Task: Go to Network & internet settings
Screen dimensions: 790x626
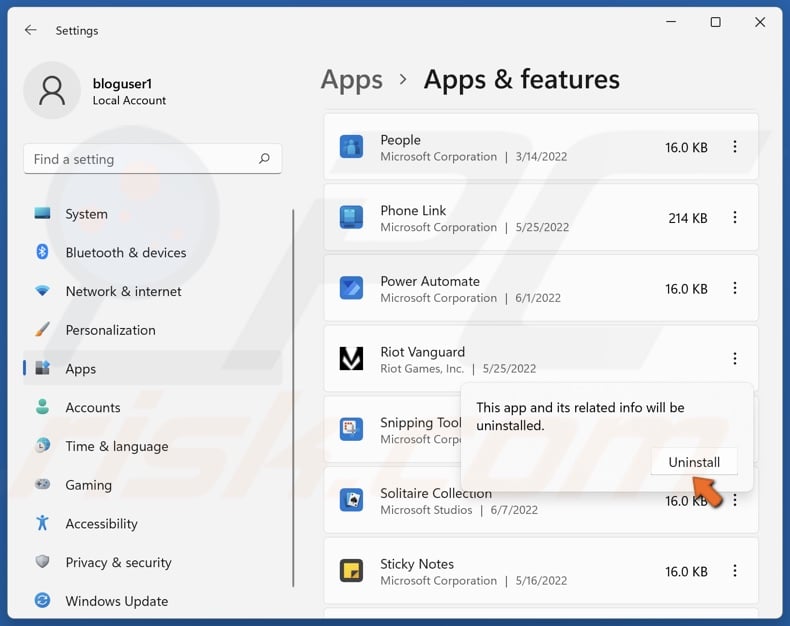Action: 153,291
